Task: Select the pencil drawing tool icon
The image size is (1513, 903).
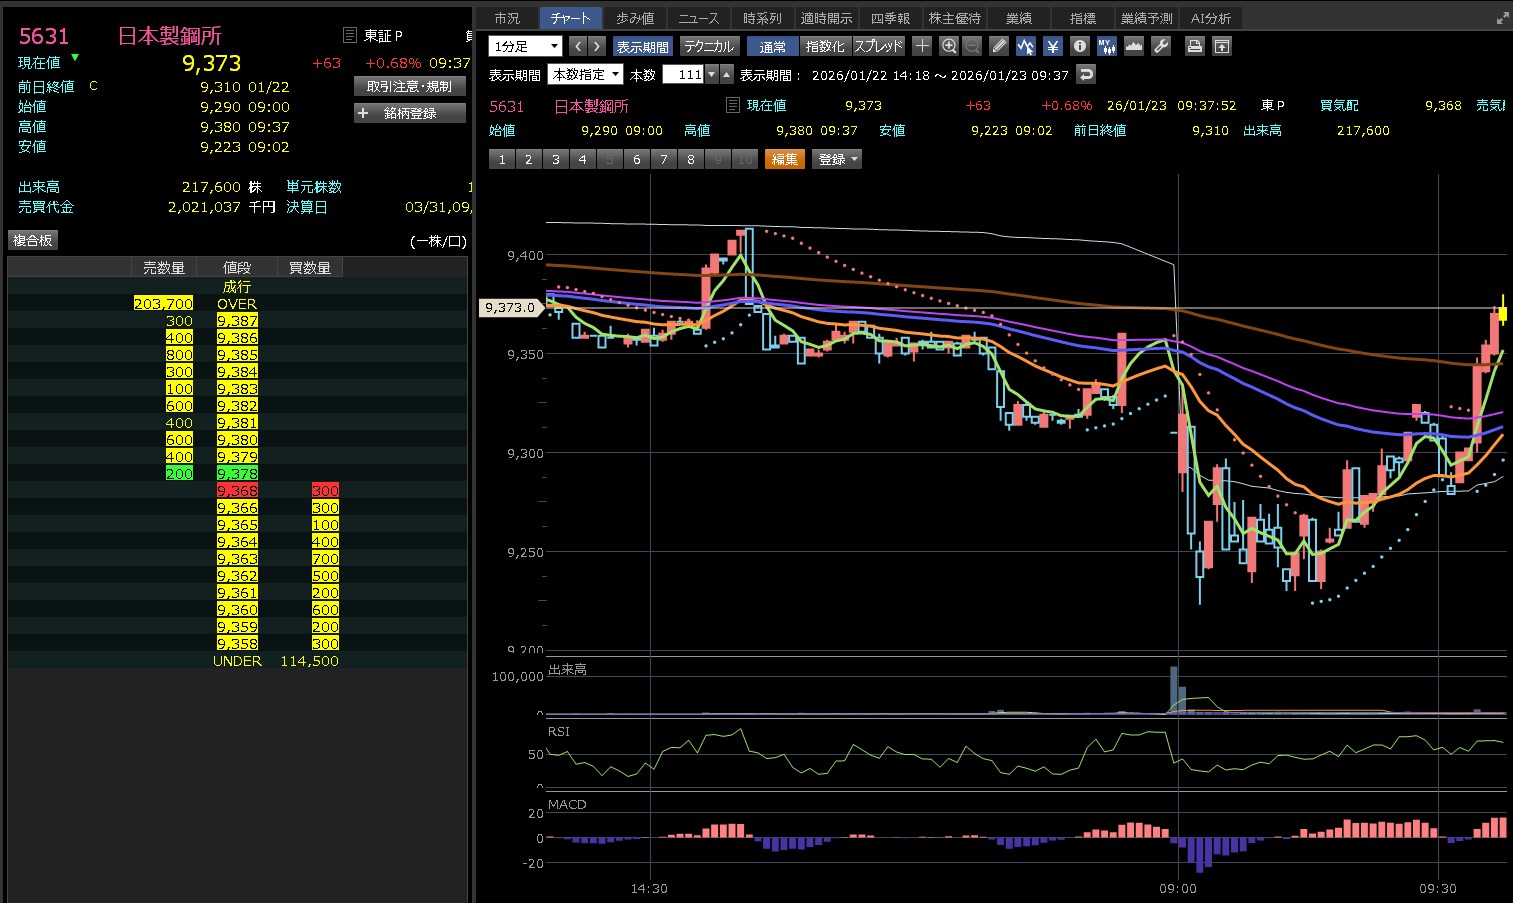Action: pyautogui.click(x=999, y=46)
